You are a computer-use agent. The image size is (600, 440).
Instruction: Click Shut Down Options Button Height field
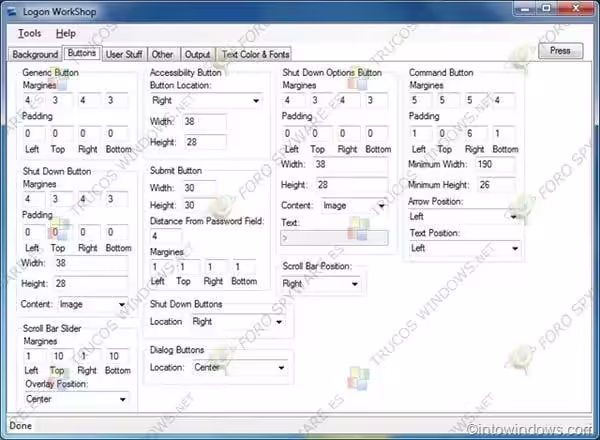[352, 185]
